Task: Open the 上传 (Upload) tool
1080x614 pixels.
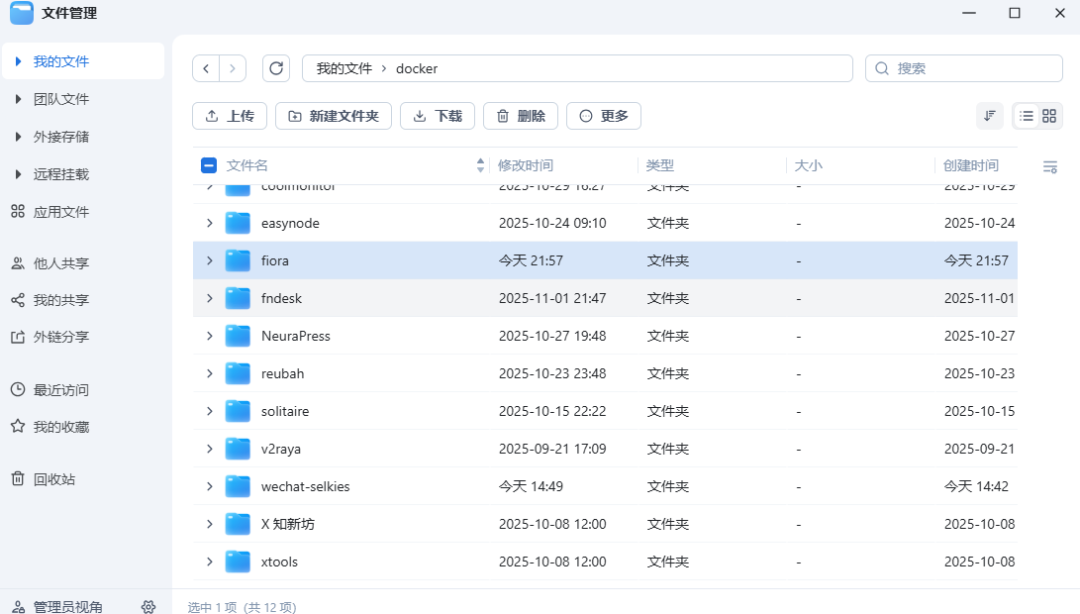Action: 229,115
